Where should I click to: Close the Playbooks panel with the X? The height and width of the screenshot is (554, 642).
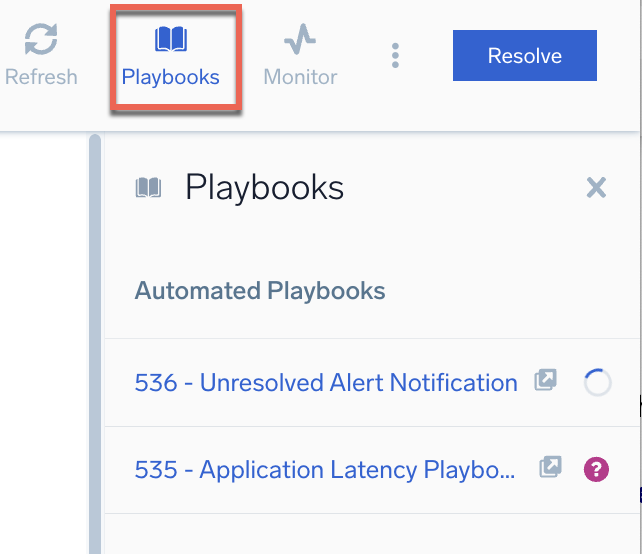point(596,187)
